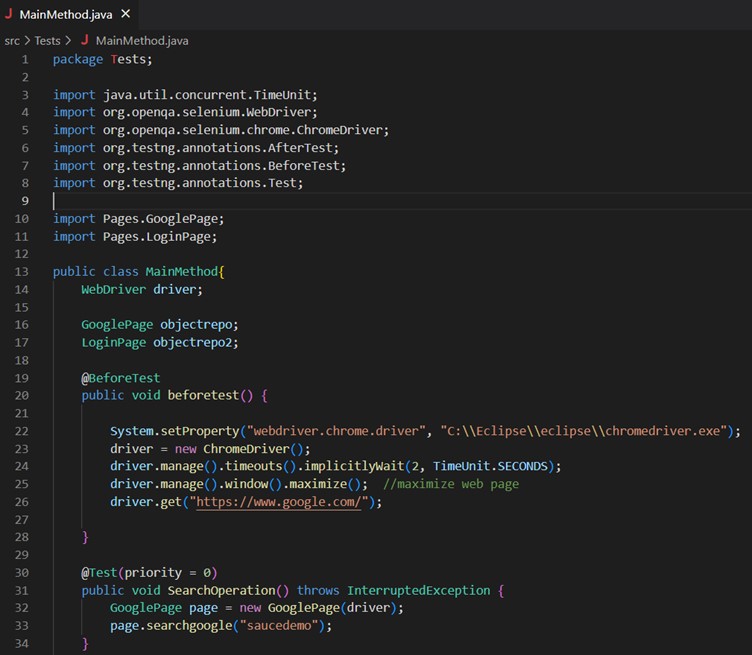Click 'maximize()' method call
752x655 pixels.
[325, 484]
